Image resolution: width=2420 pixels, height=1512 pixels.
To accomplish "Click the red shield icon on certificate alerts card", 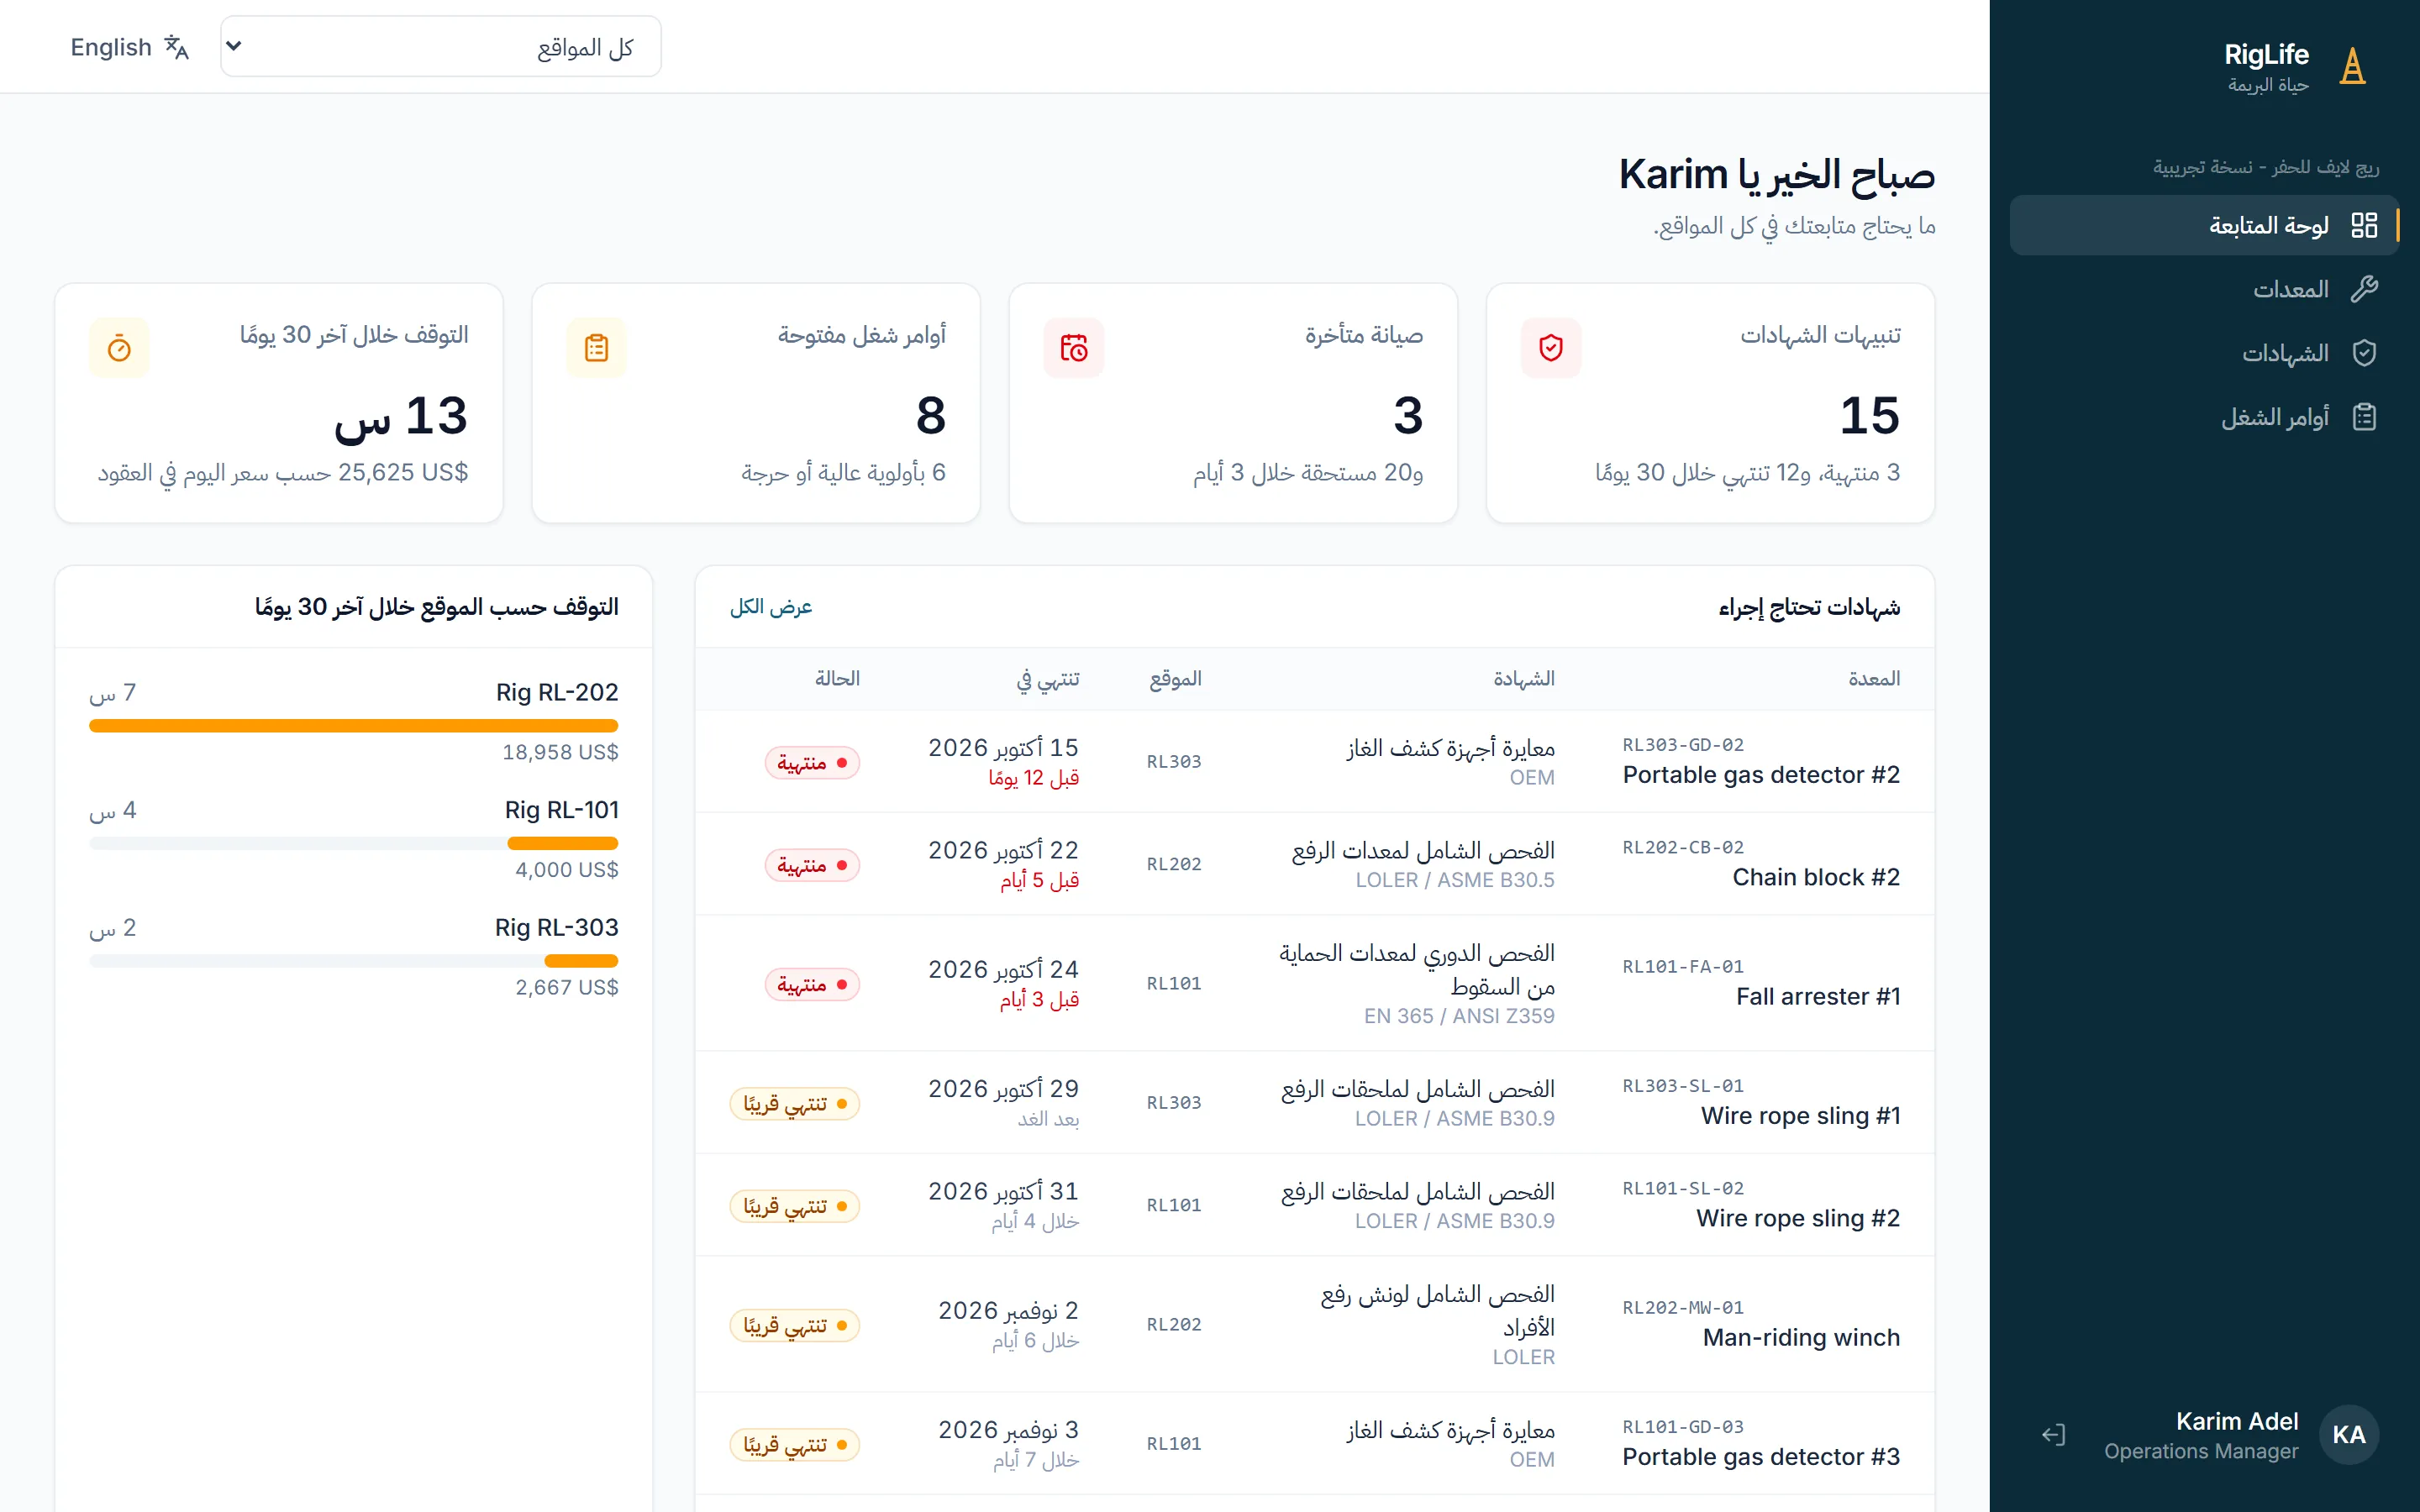I will coord(1551,348).
